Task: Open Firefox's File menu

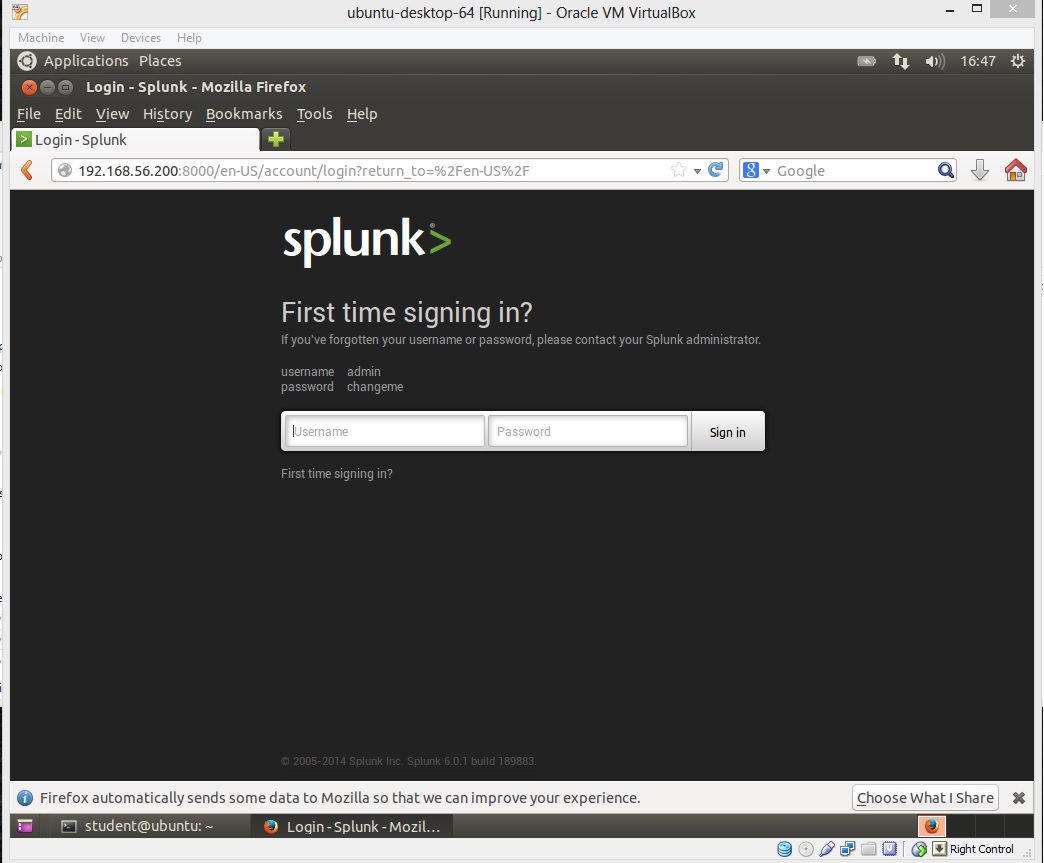Action: pyautogui.click(x=29, y=114)
